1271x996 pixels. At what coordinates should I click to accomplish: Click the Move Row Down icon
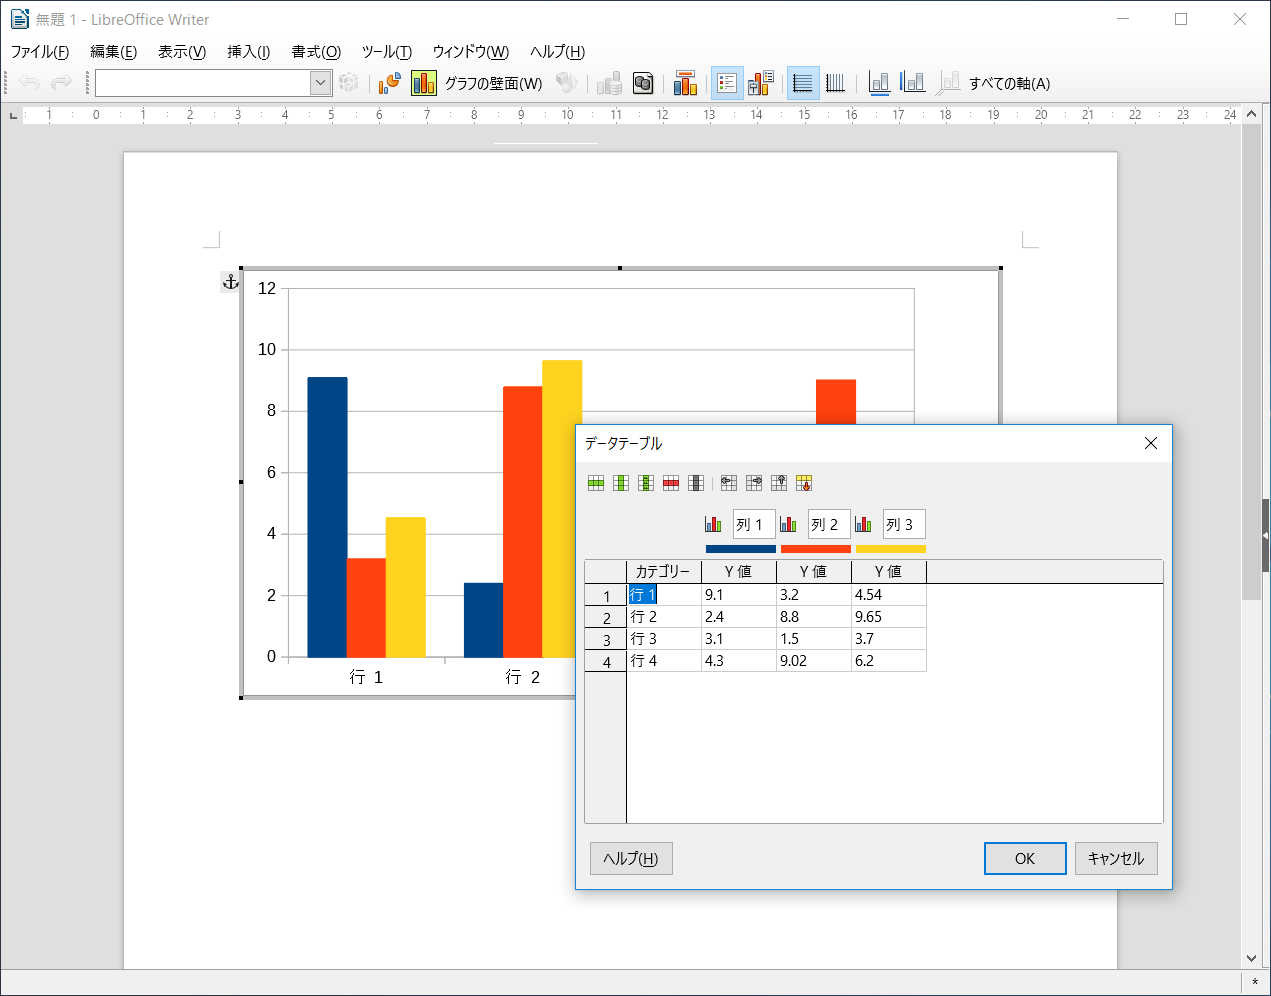tap(804, 483)
